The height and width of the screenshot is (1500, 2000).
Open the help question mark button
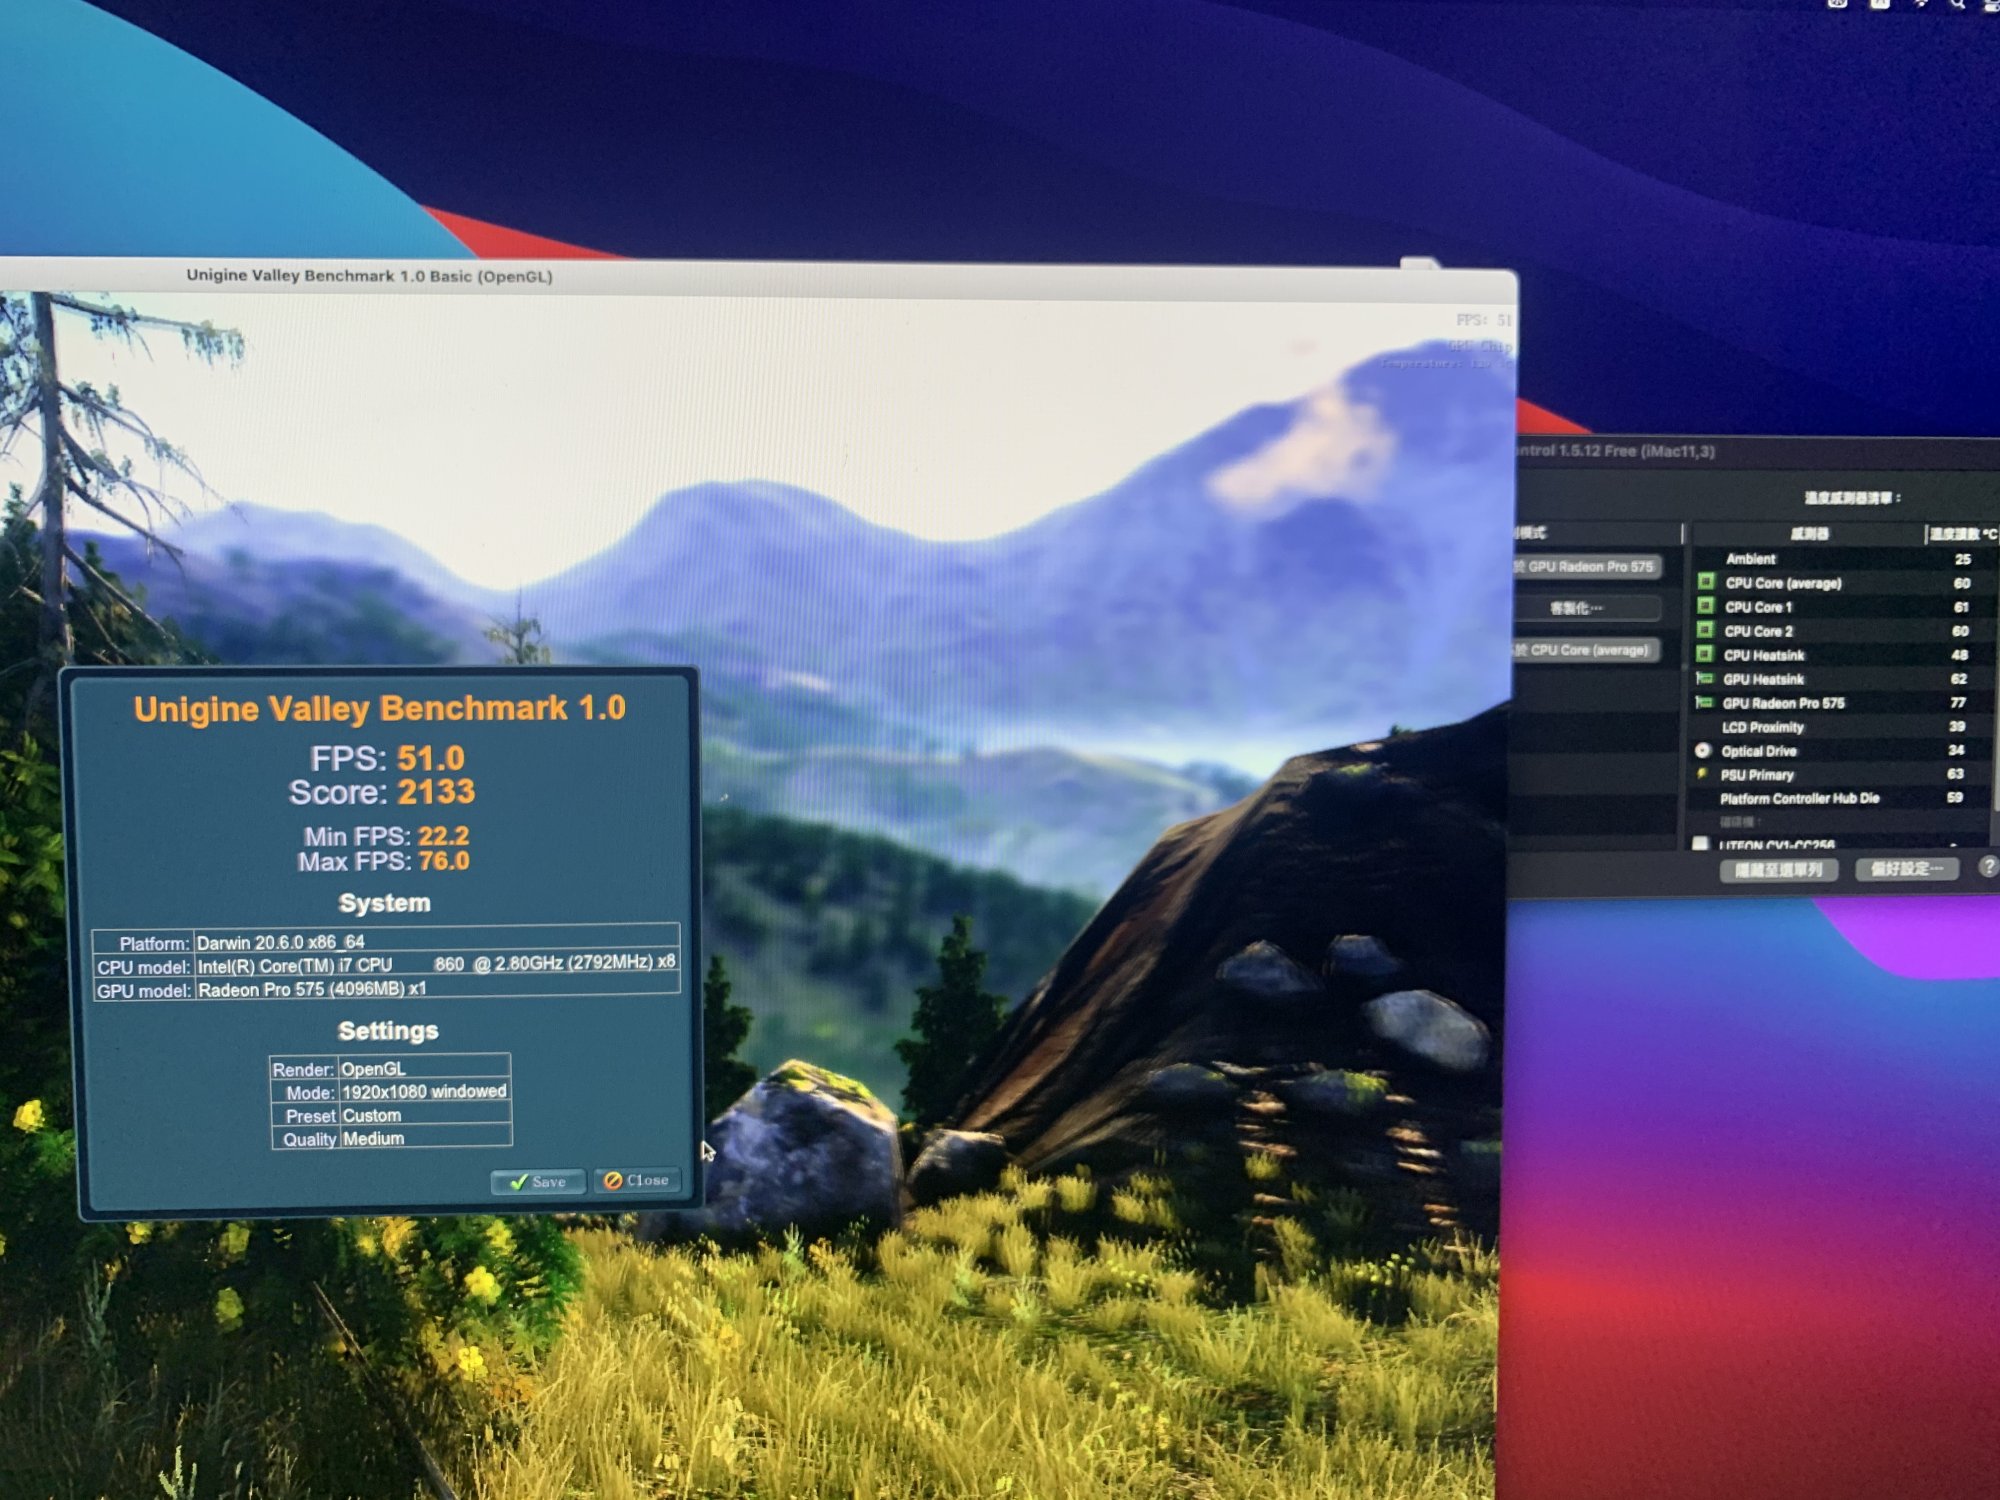click(1988, 867)
